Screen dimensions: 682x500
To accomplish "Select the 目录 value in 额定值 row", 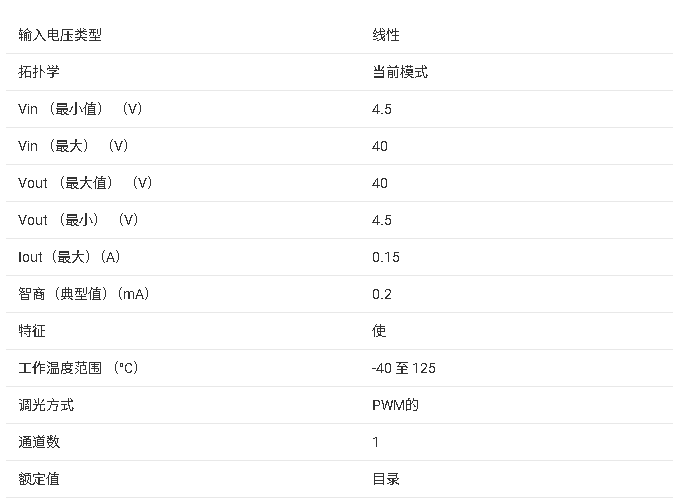I will (x=386, y=479).
